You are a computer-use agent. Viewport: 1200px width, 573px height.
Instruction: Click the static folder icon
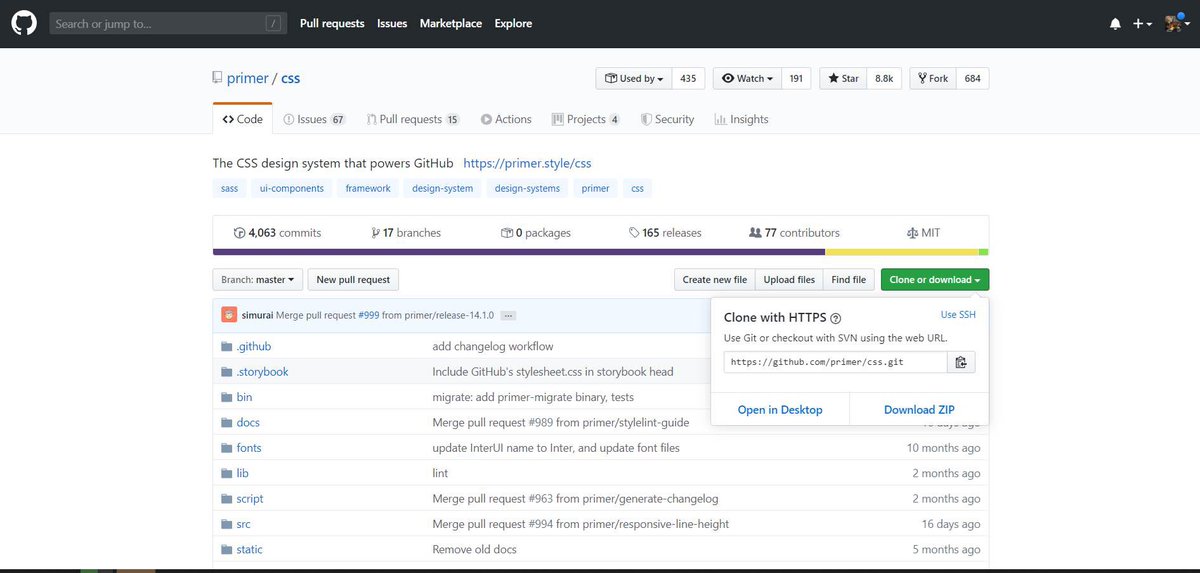pos(227,549)
